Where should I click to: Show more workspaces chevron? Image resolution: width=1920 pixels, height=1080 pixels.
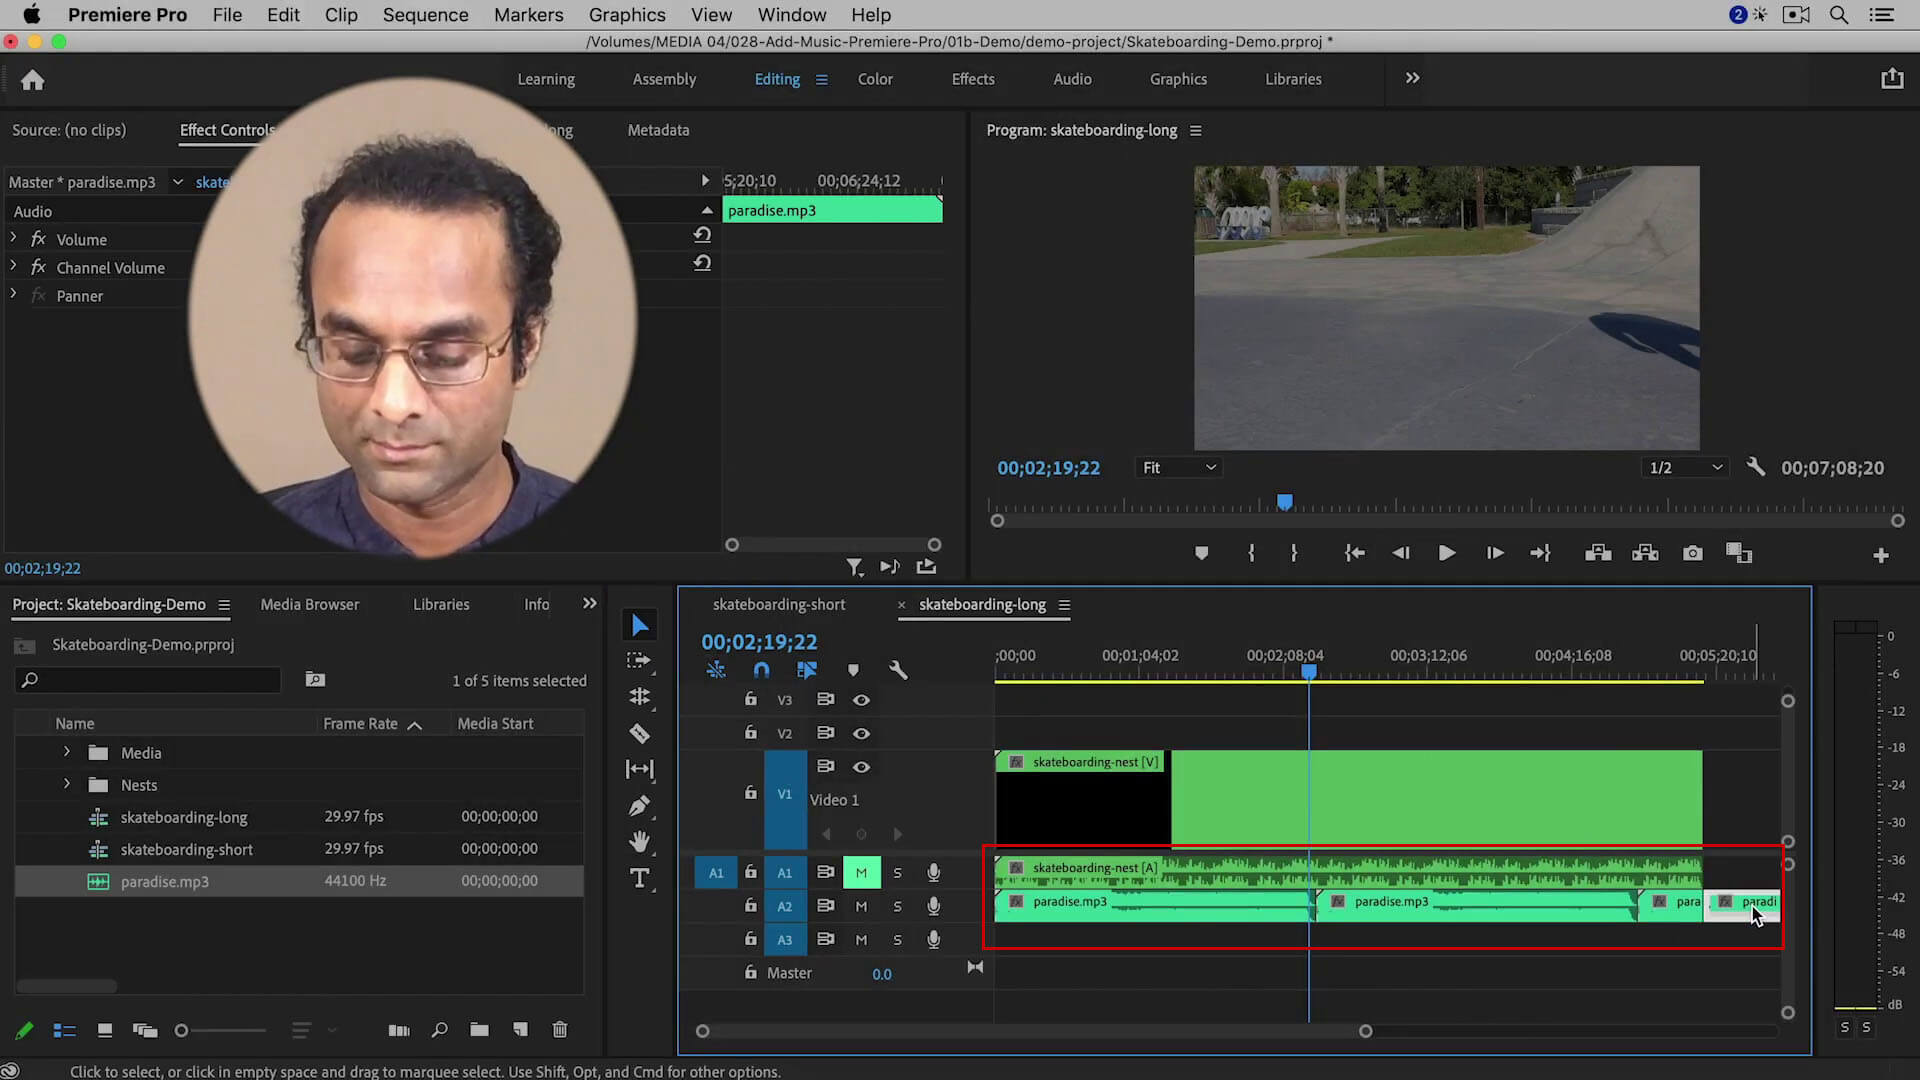tap(1412, 78)
